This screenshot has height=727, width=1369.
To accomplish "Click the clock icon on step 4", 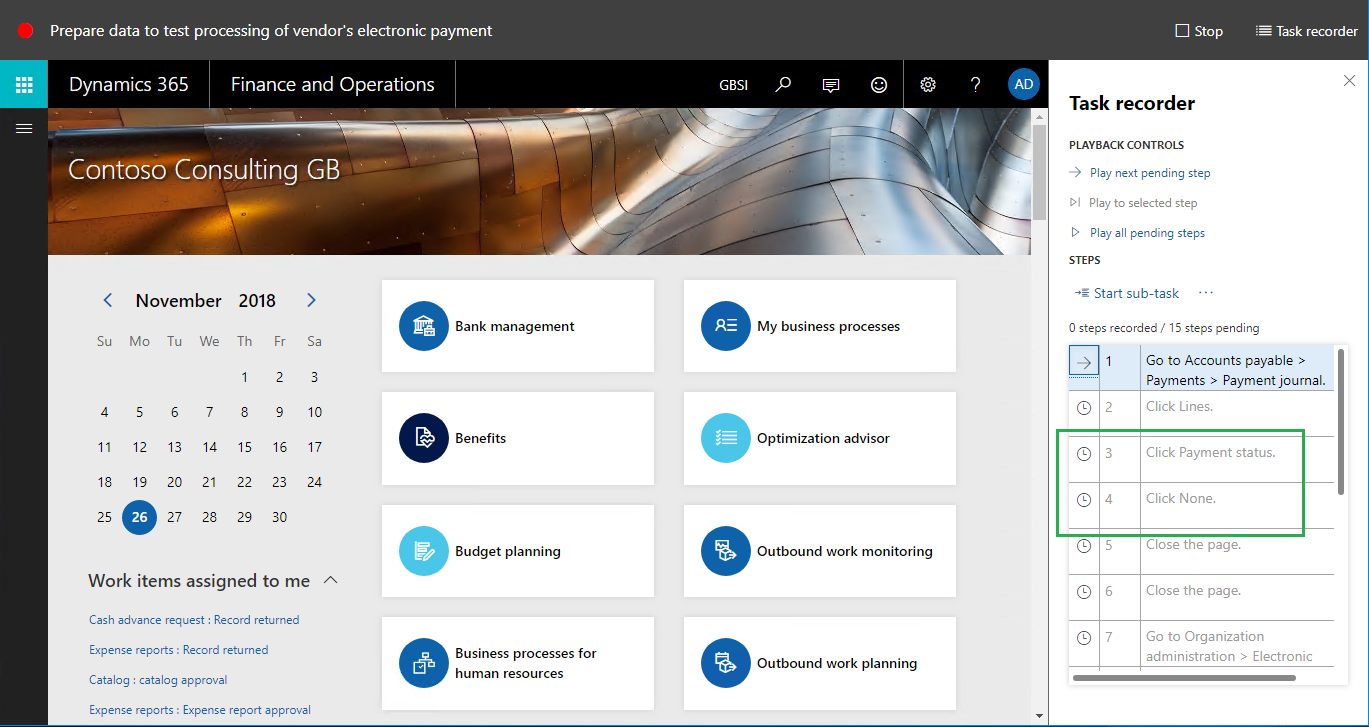I will [x=1084, y=499].
